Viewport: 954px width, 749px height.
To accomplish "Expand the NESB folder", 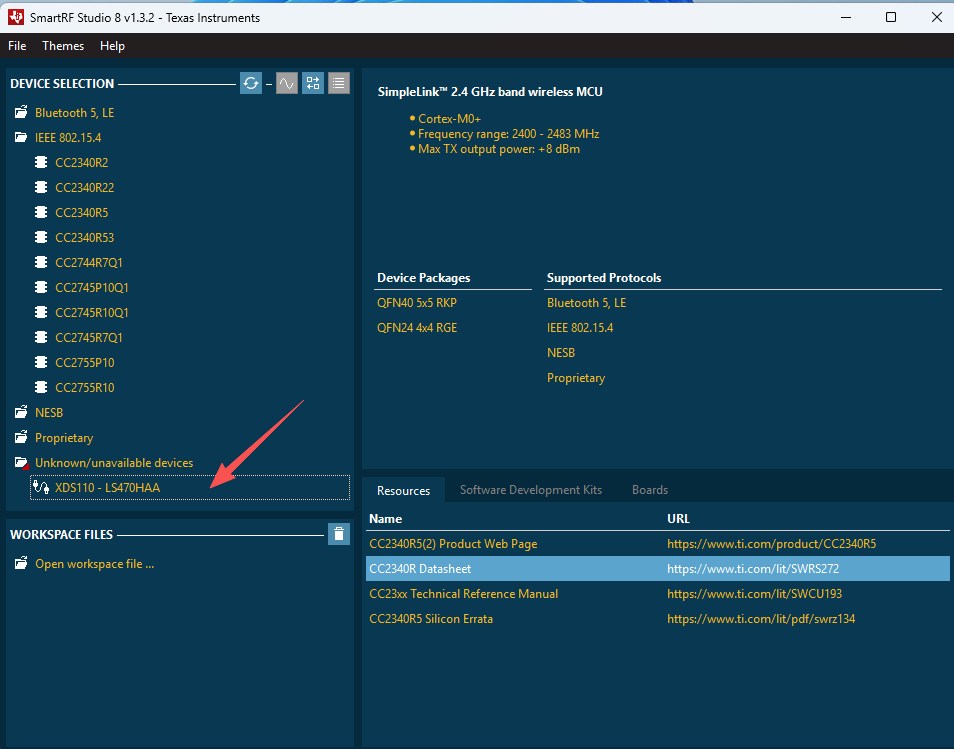I will coord(21,413).
